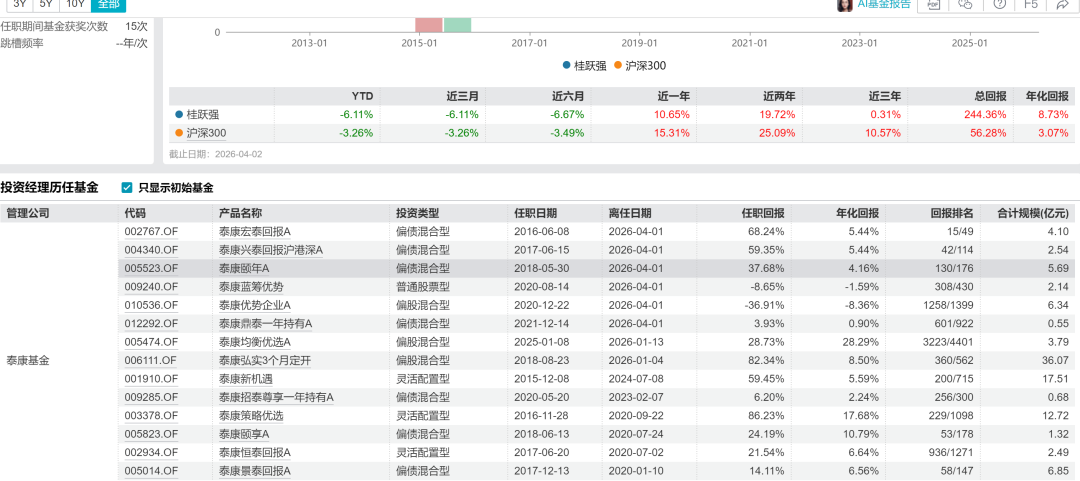Open fund code 004340.OF
Screen dimensions: 1080x481
[x=151, y=250]
